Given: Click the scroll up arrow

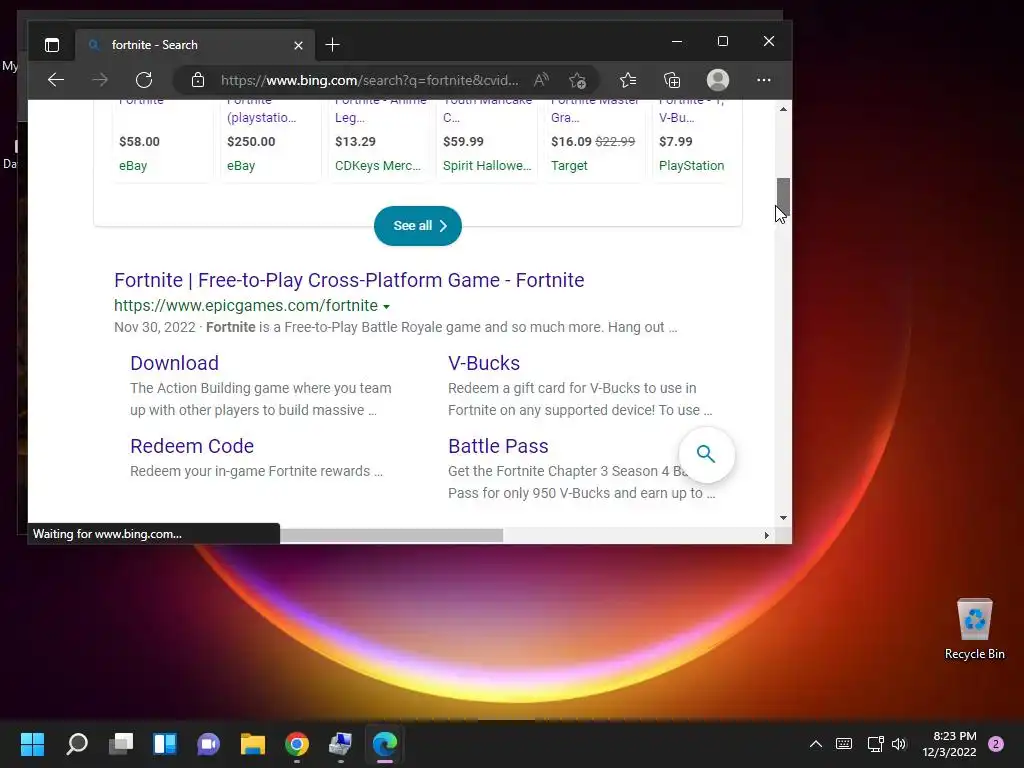Looking at the screenshot, I should point(783,109).
